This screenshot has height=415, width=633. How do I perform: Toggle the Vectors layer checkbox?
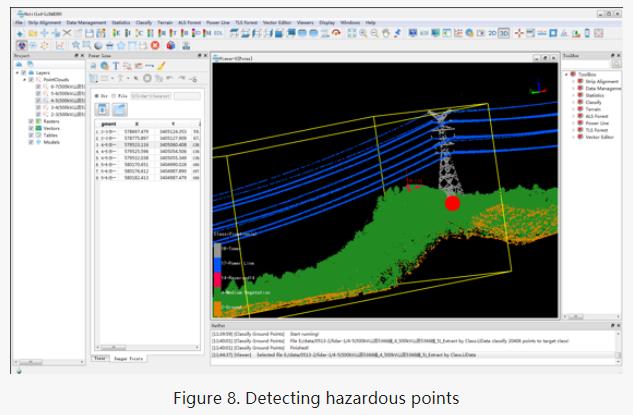tap(31, 128)
